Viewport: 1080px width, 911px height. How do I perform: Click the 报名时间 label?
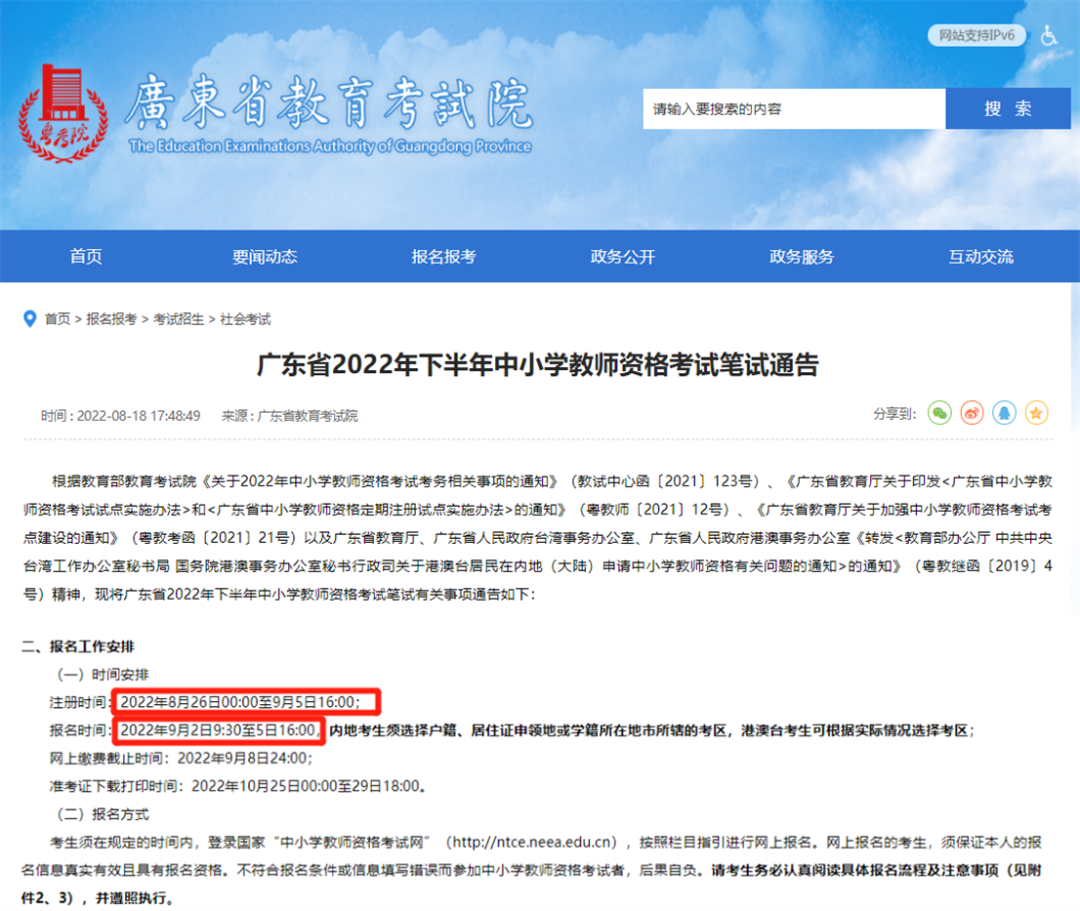[78, 731]
